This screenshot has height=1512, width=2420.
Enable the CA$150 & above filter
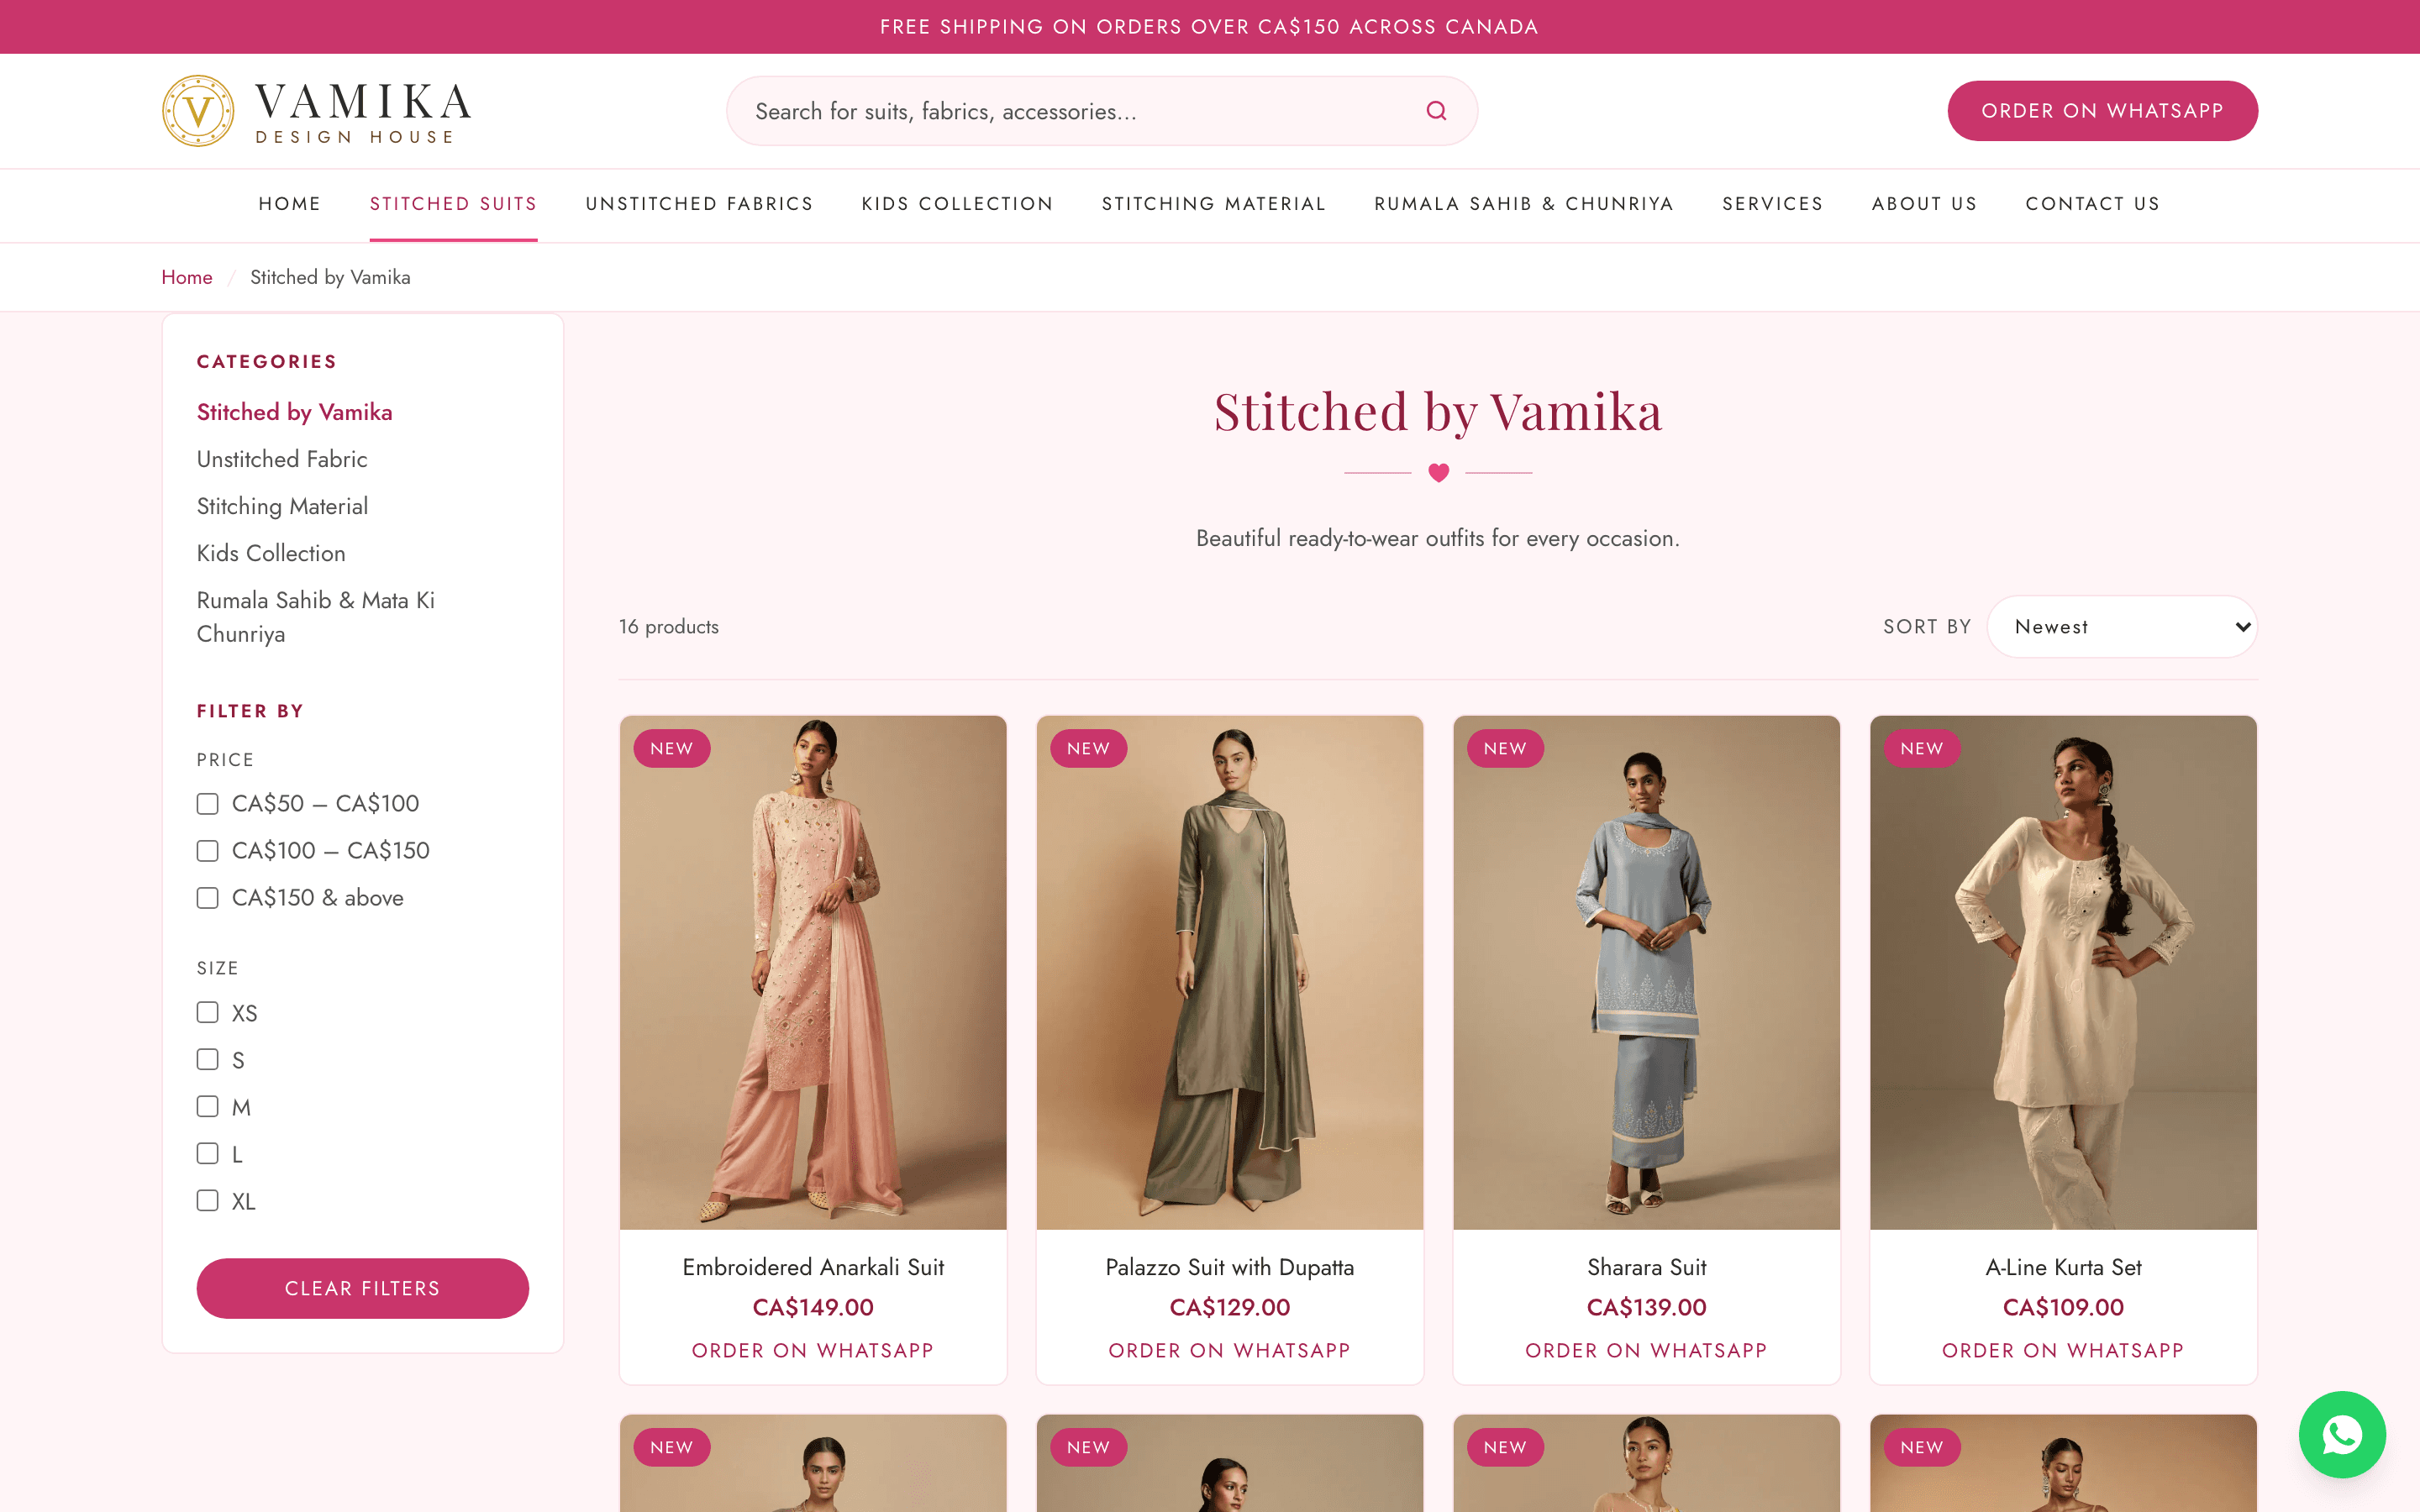coord(207,898)
